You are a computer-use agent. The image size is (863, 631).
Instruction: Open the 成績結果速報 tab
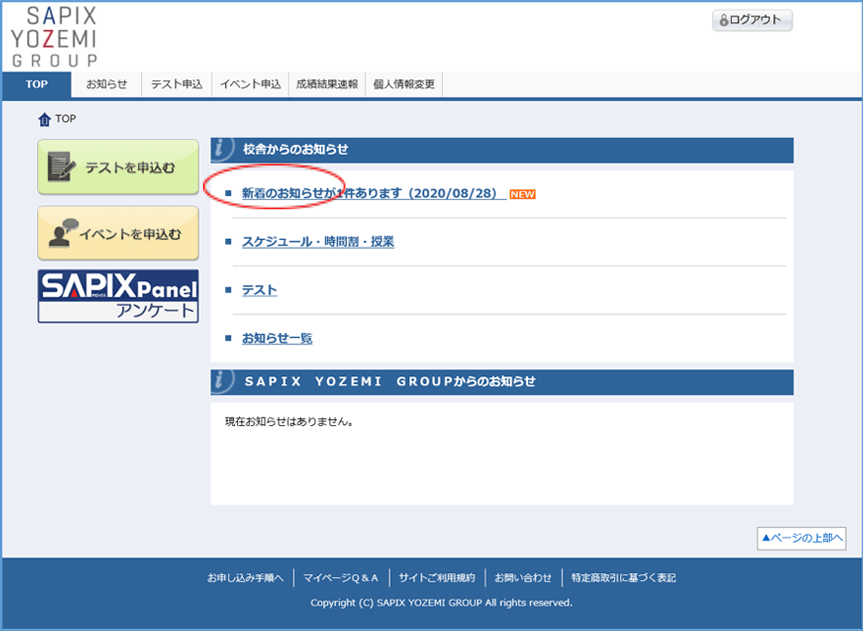coord(326,85)
